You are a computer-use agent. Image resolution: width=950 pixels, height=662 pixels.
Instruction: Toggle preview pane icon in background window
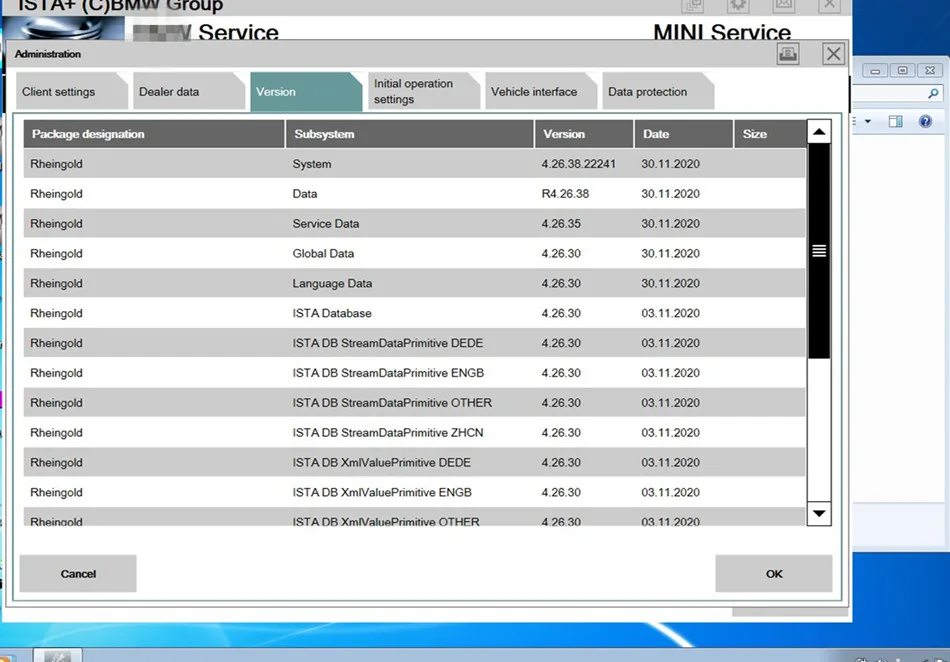(x=895, y=122)
